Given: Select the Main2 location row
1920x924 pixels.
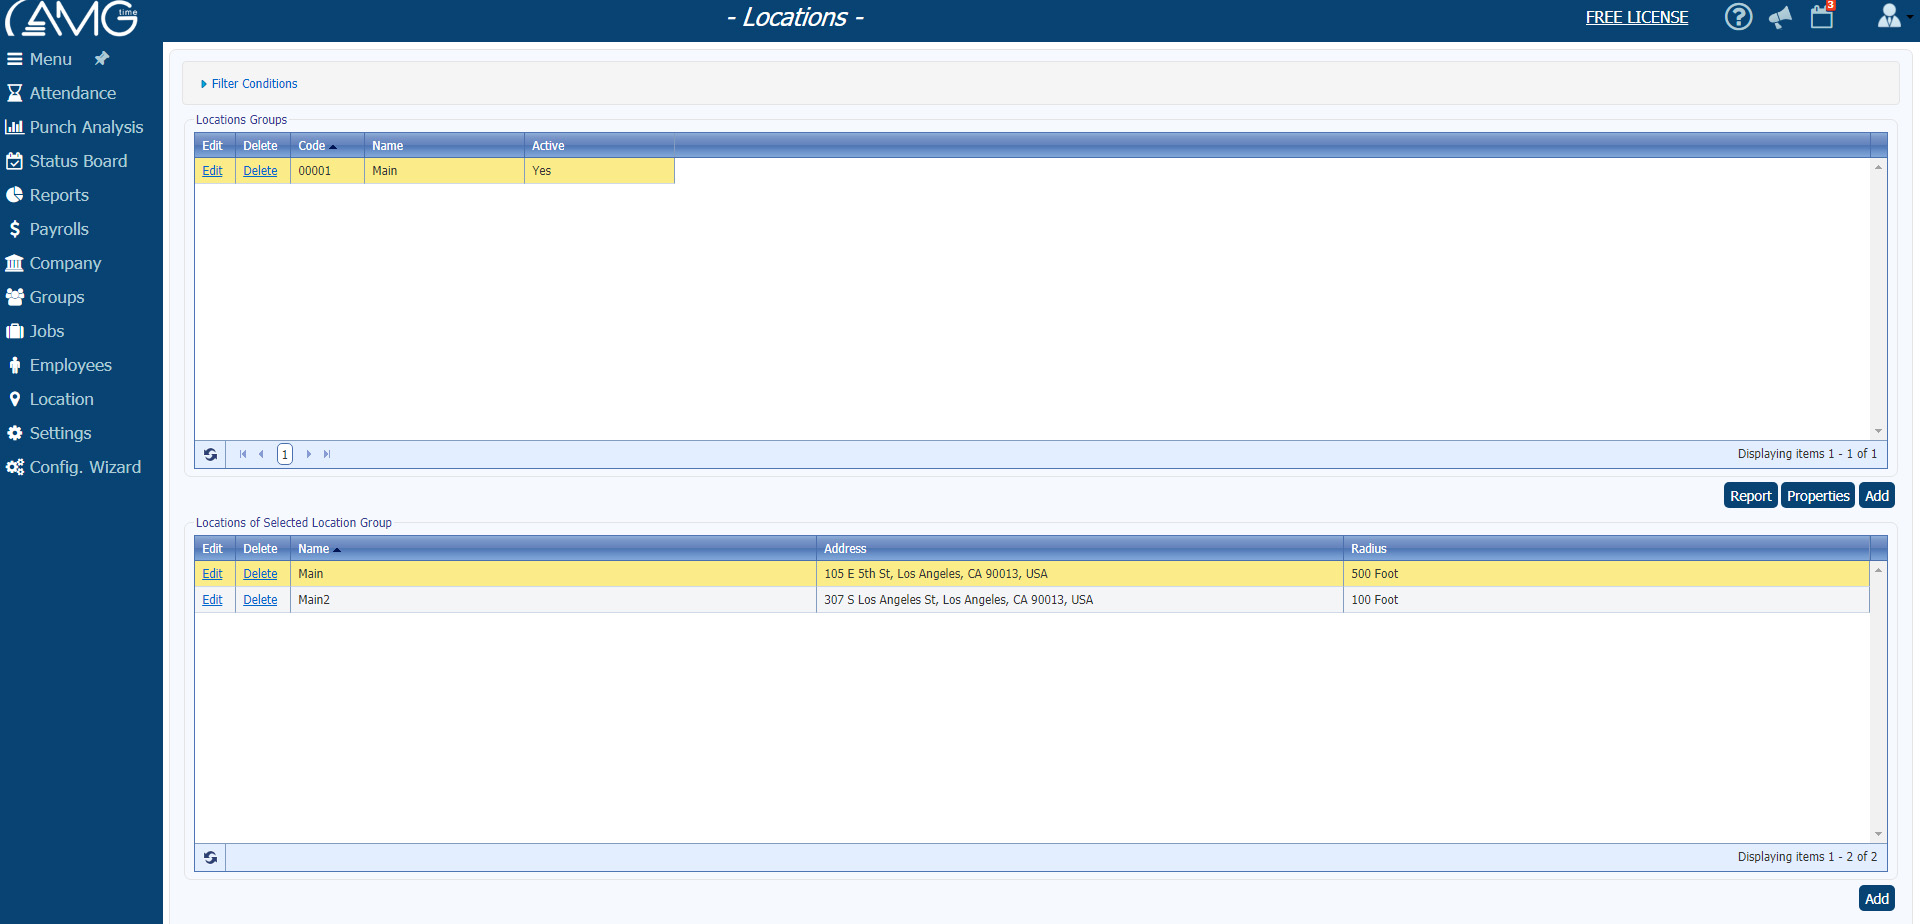Looking at the screenshot, I should point(550,600).
